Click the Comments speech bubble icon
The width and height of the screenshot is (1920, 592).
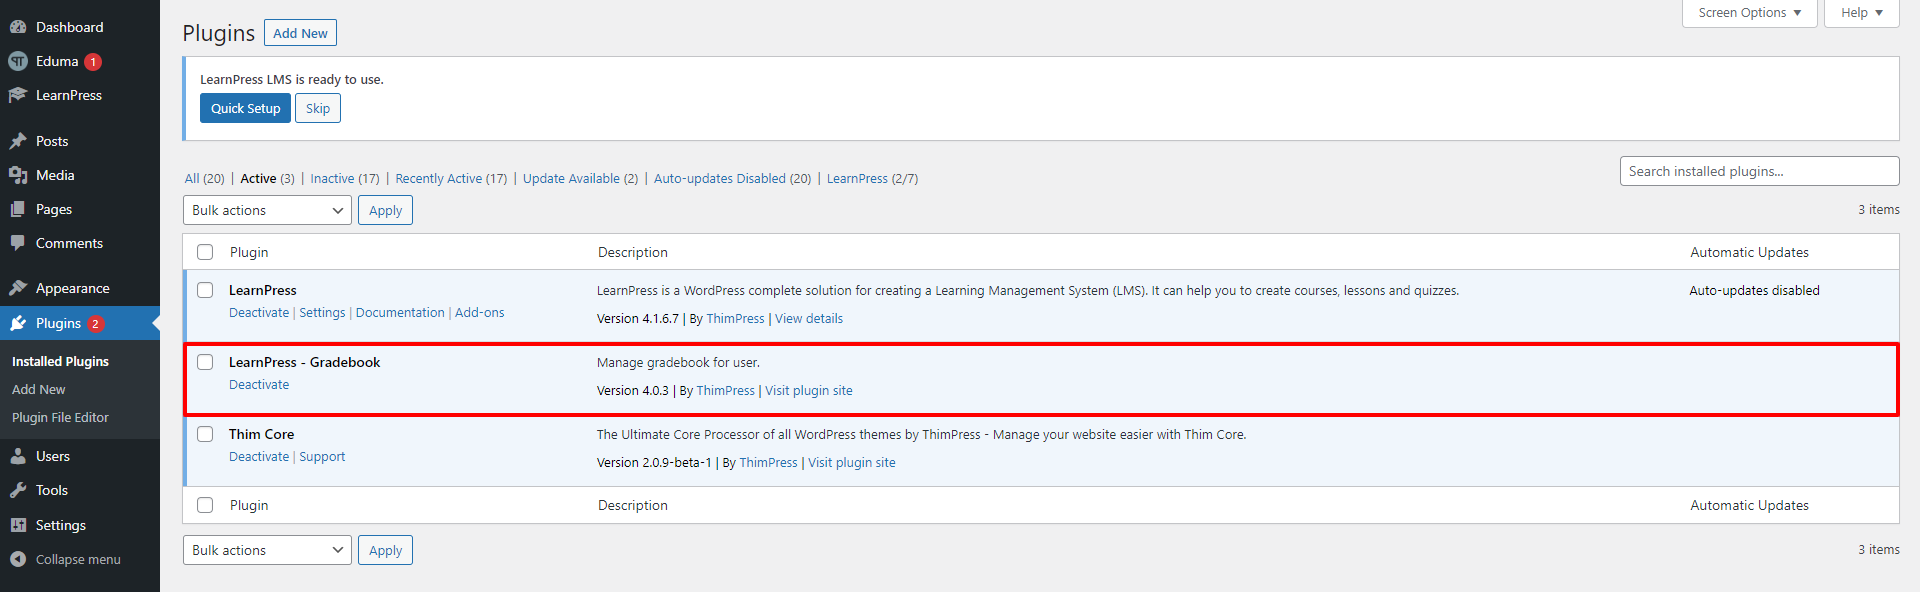click(x=18, y=243)
